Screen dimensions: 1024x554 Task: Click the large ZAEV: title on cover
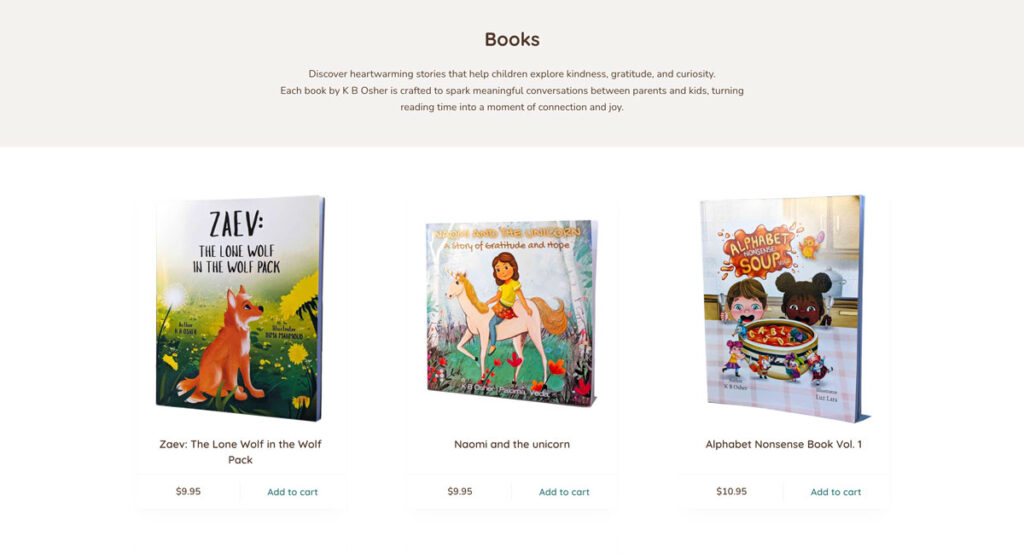pyautogui.click(x=236, y=224)
